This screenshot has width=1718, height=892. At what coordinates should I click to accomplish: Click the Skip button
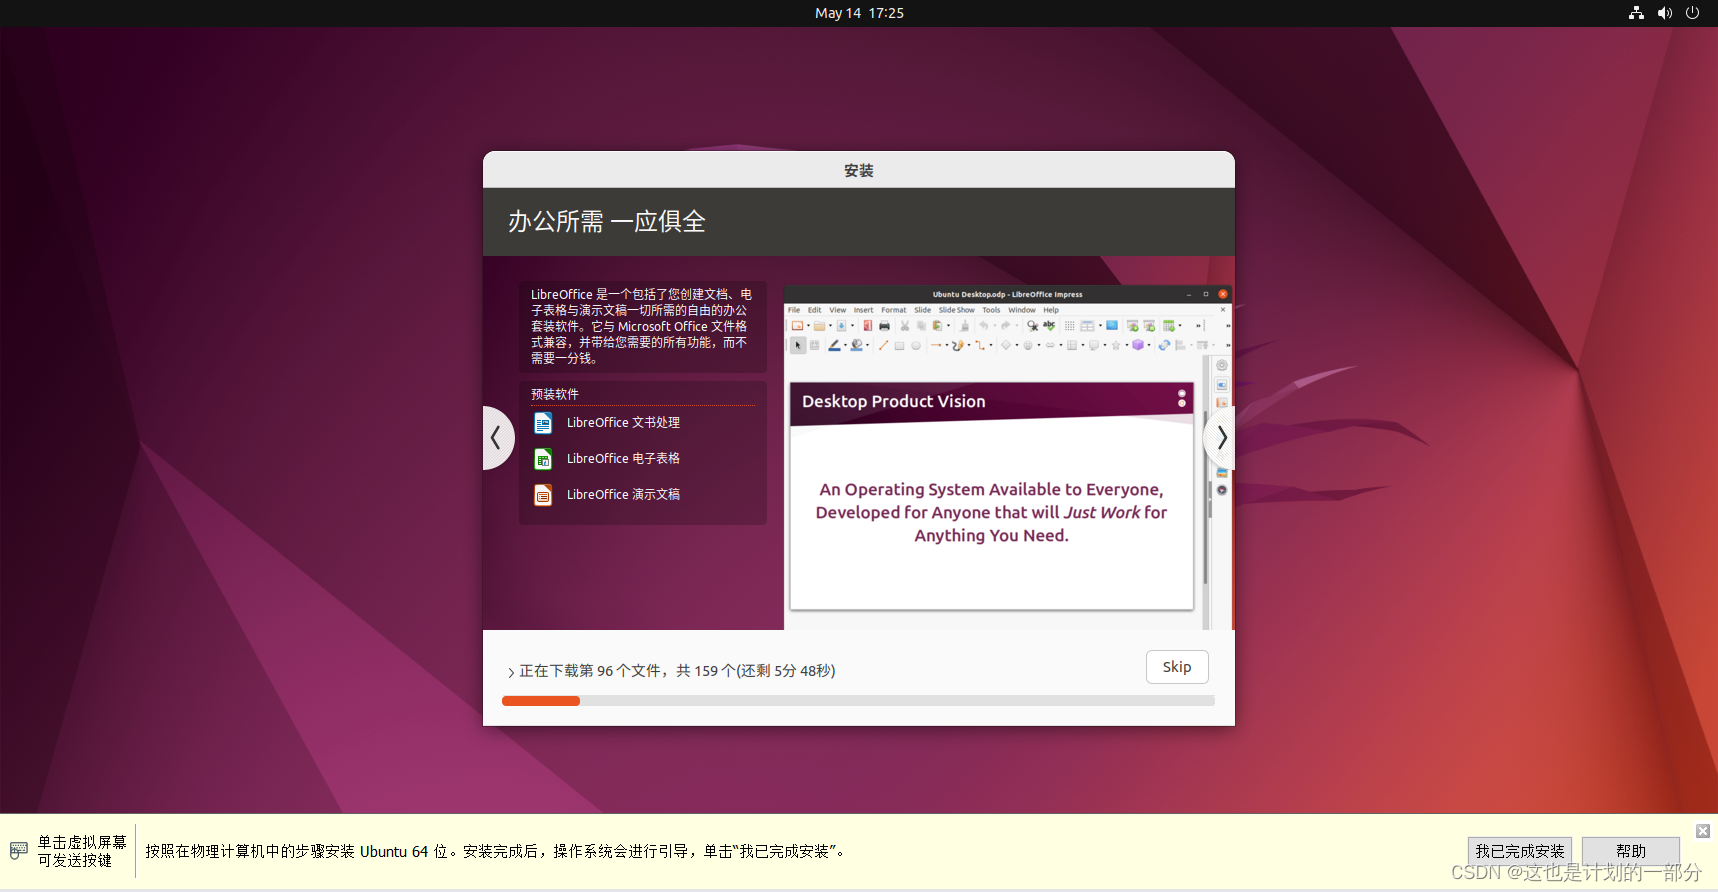tap(1177, 667)
